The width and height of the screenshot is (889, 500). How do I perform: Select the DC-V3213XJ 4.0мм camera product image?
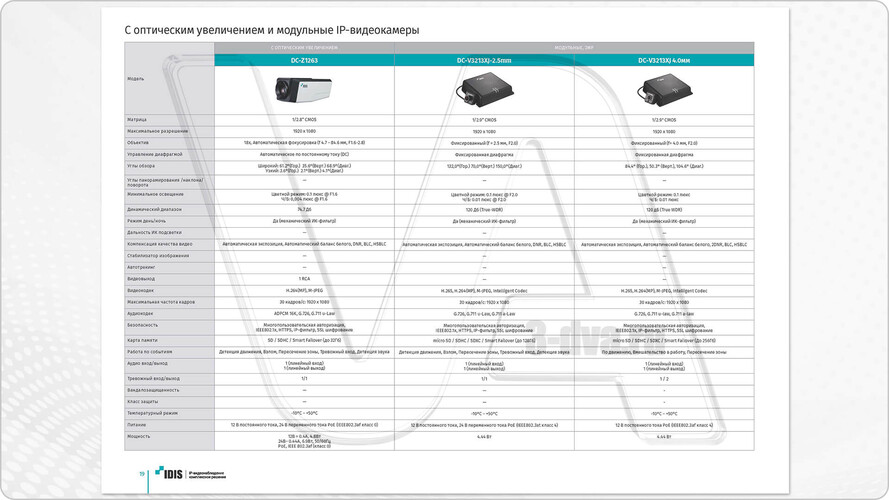[664, 91]
